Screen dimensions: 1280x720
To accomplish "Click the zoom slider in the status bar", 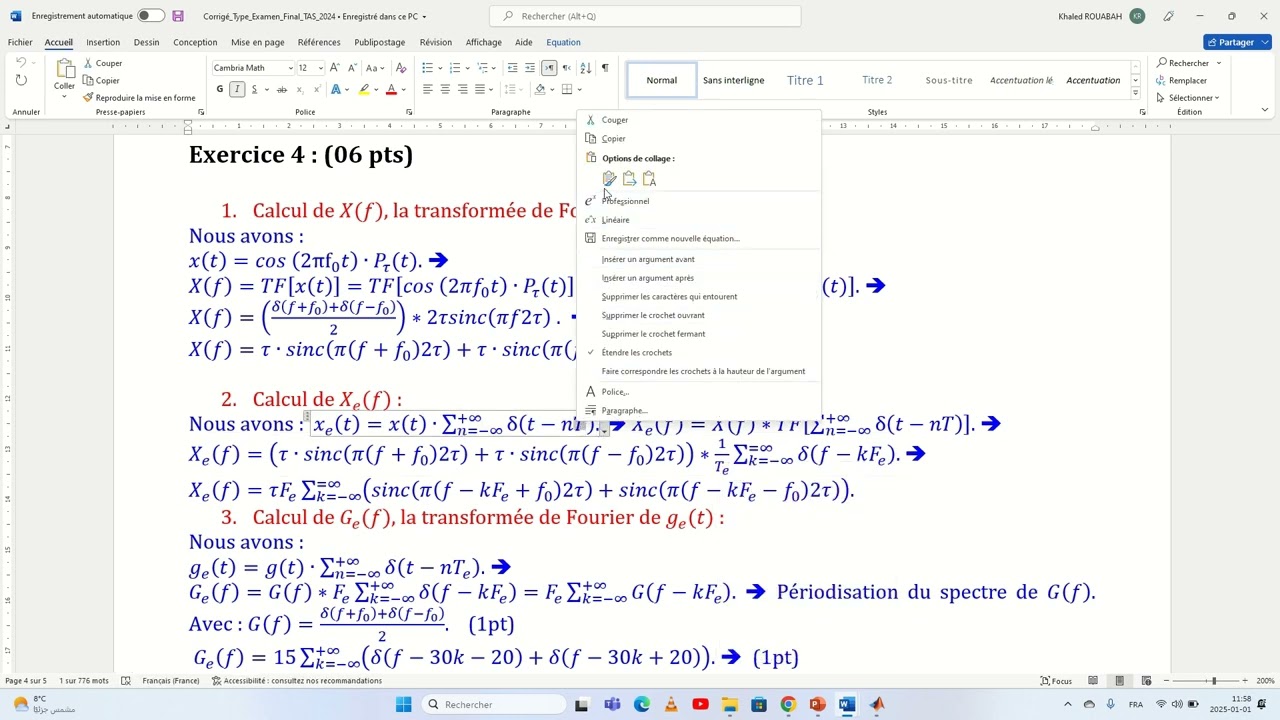I will tap(1214, 681).
